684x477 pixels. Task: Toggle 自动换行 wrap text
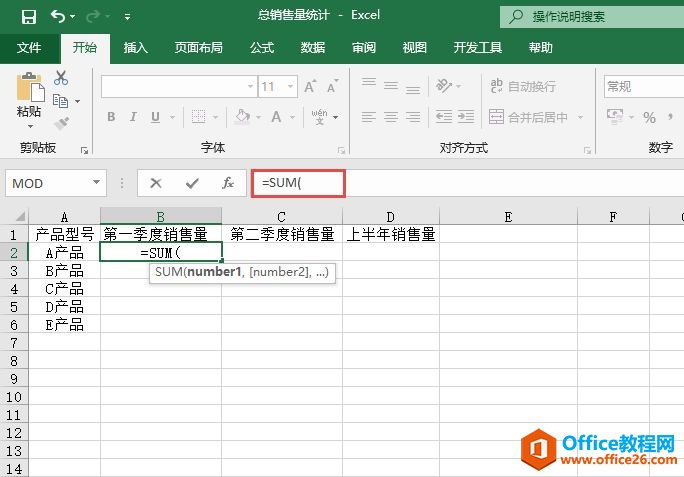point(523,86)
